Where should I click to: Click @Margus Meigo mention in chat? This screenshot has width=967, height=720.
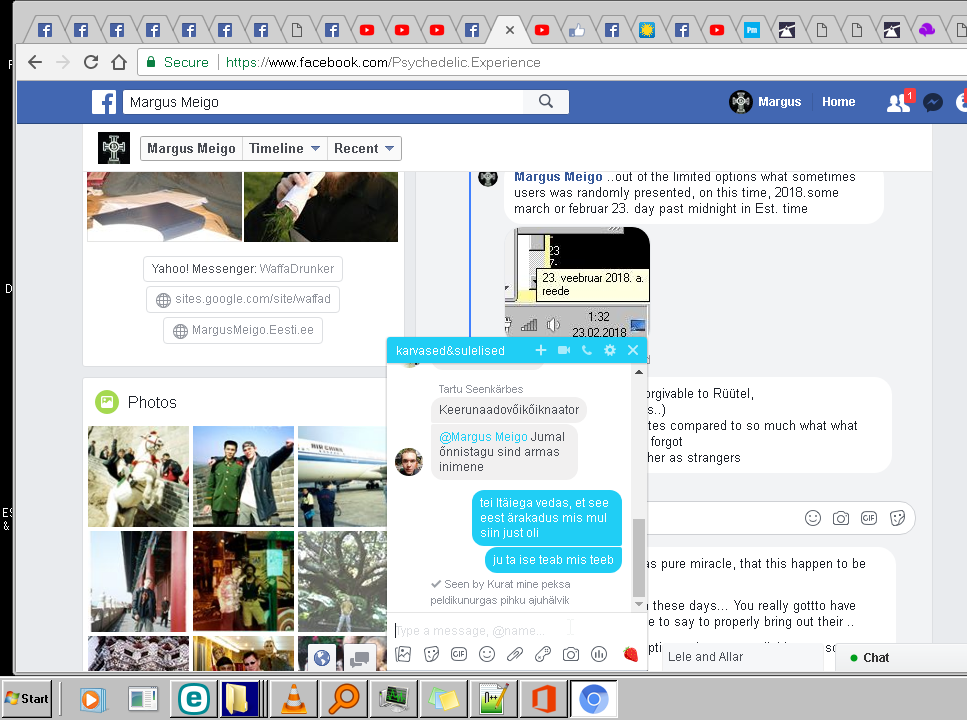tap(483, 437)
